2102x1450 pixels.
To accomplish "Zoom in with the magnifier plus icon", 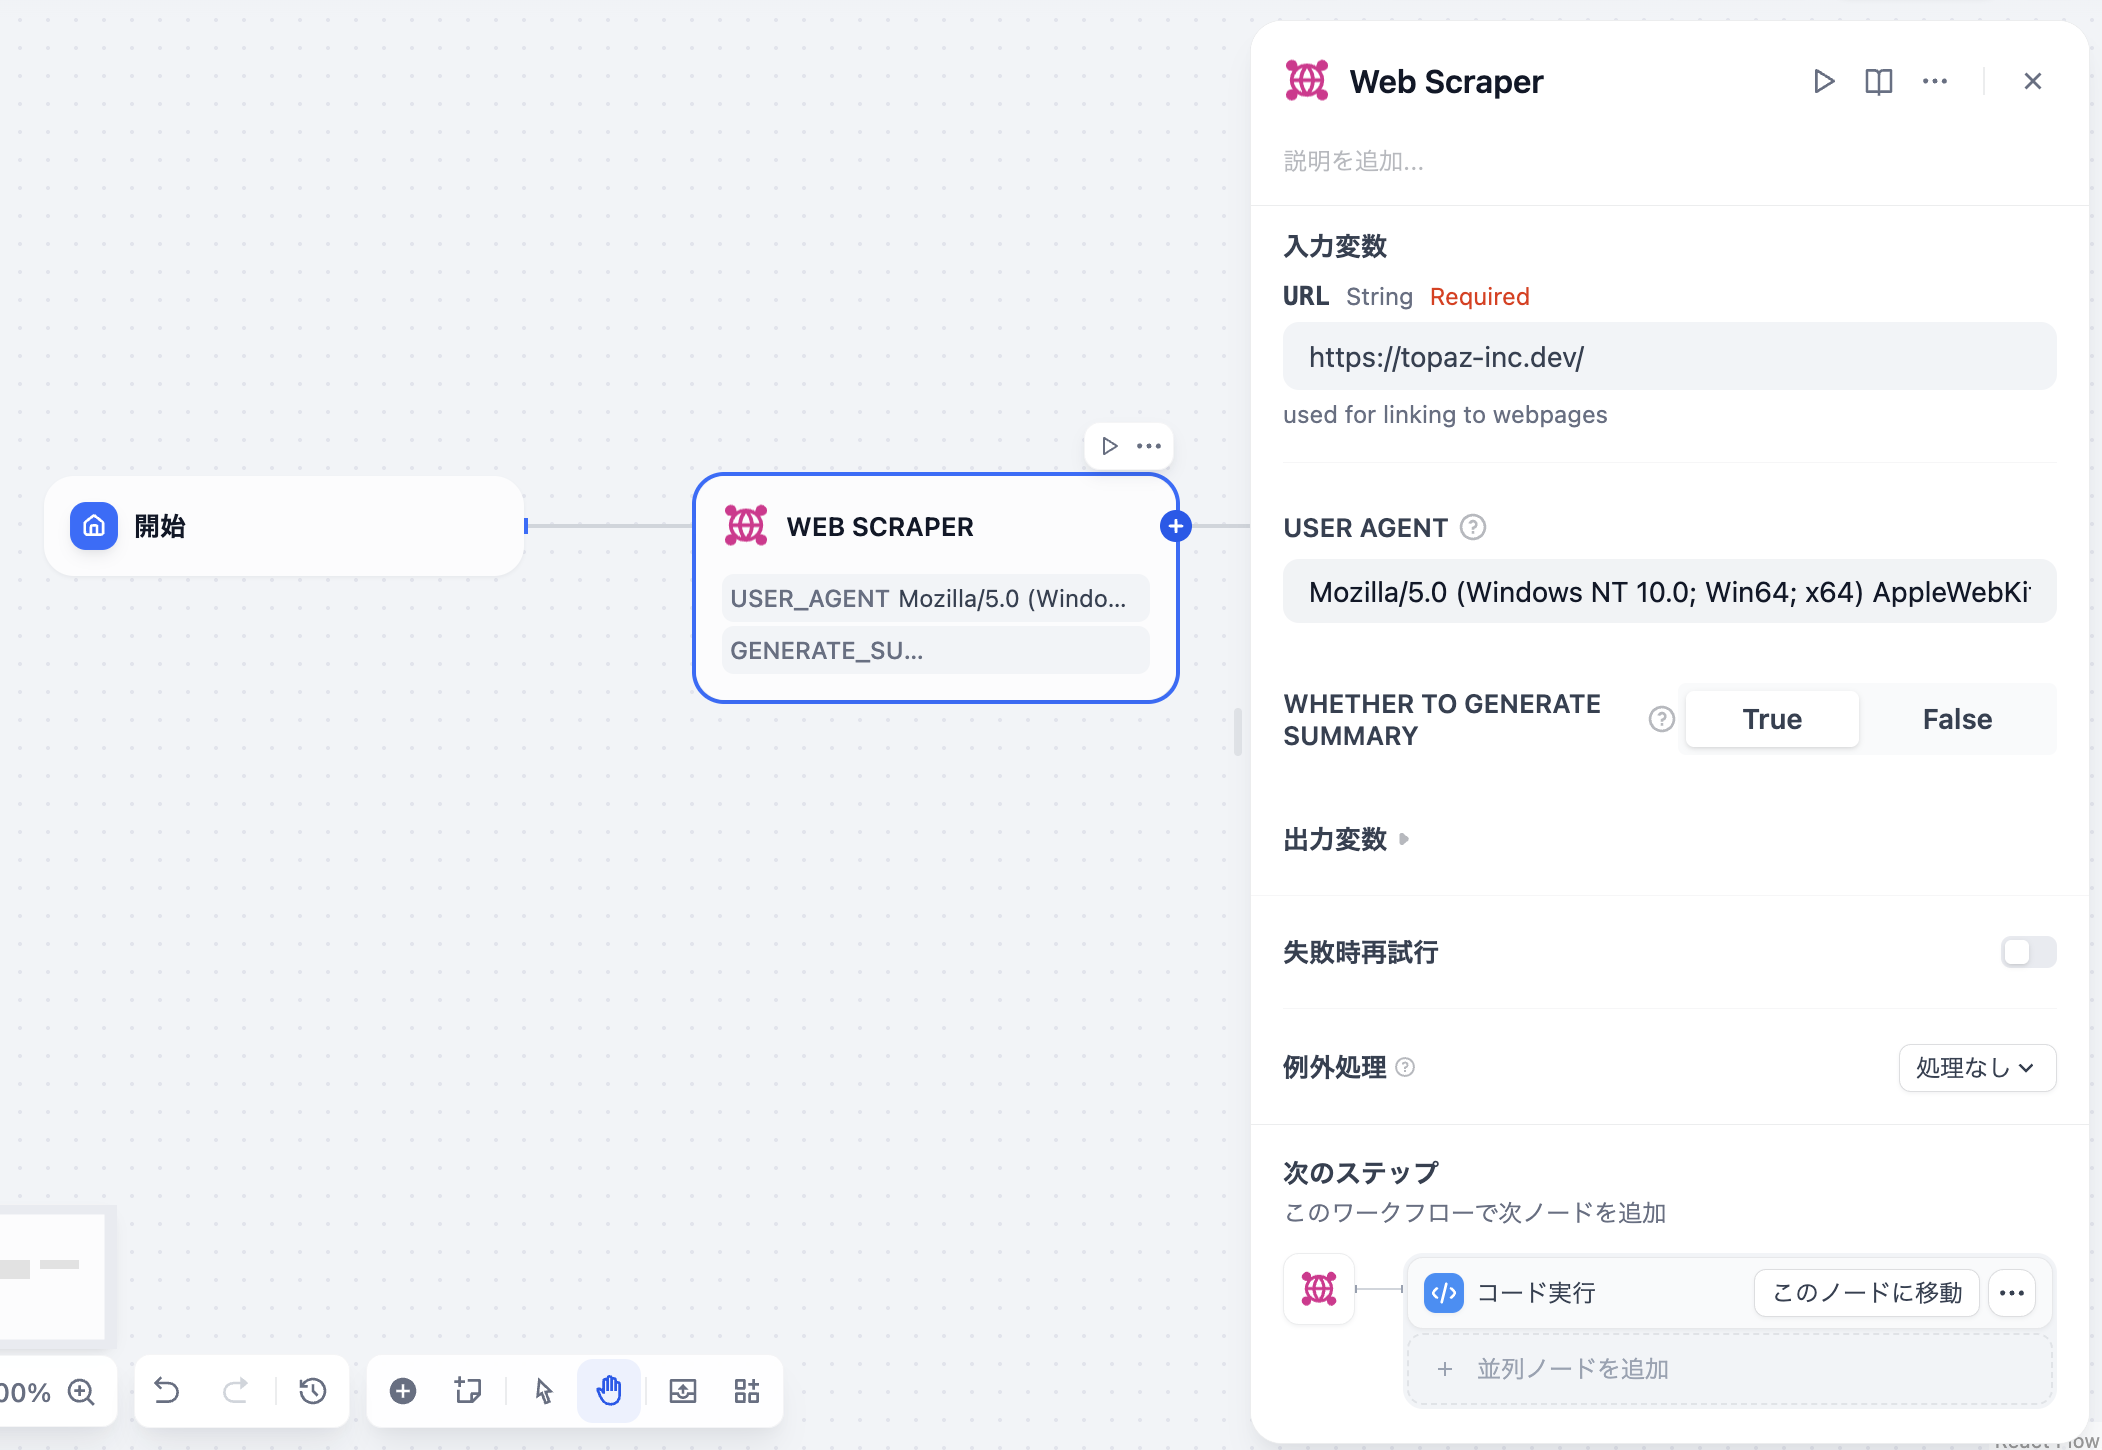I will point(81,1392).
